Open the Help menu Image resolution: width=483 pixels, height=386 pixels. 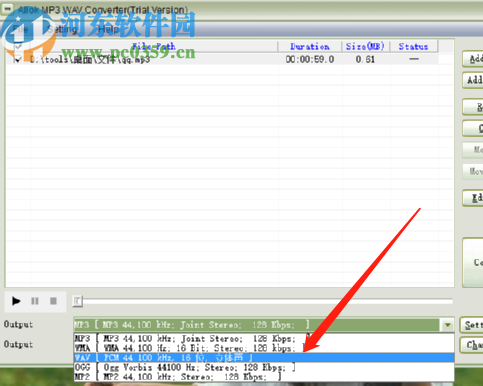(108, 30)
